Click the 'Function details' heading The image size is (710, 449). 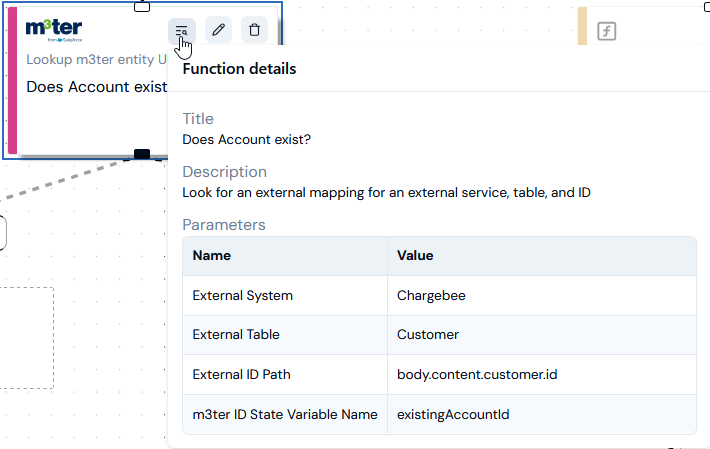239,69
